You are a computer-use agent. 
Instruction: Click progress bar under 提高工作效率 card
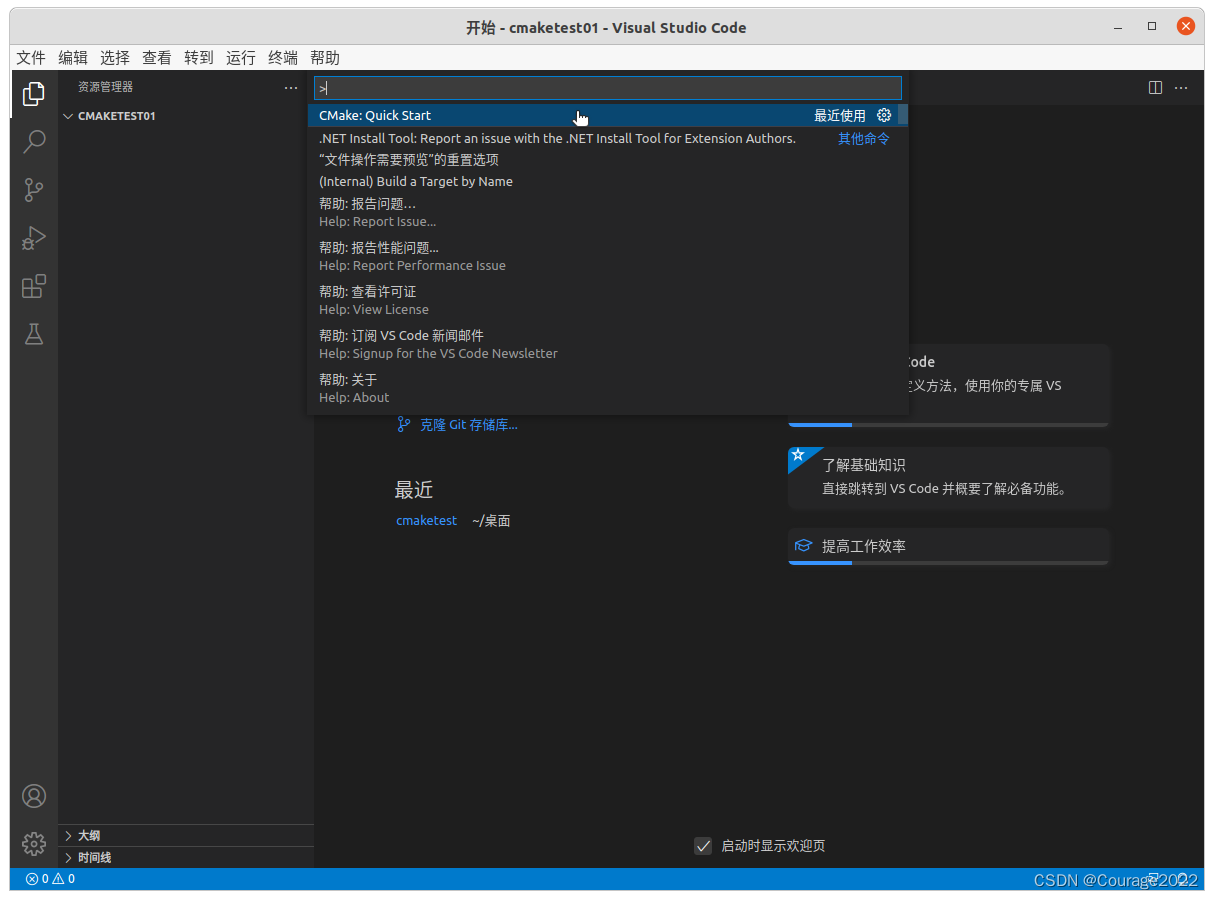[x=949, y=563]
